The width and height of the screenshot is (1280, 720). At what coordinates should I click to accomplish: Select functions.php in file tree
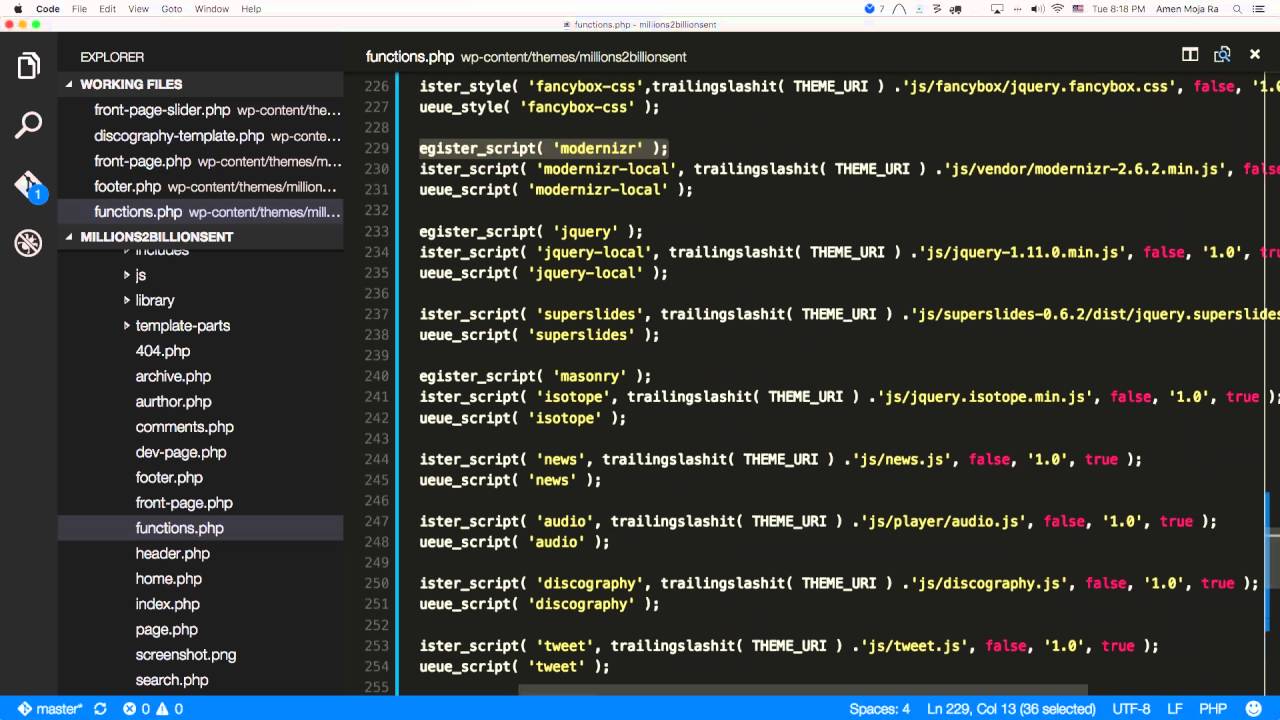pyautogui.click(x=200, y=528)
